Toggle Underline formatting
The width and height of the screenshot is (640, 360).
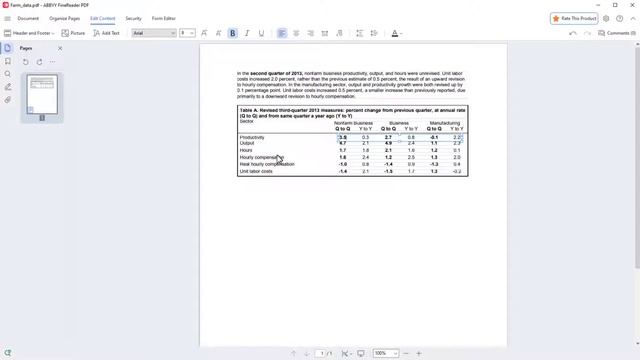pyautogui.click(x=261, y=33)
